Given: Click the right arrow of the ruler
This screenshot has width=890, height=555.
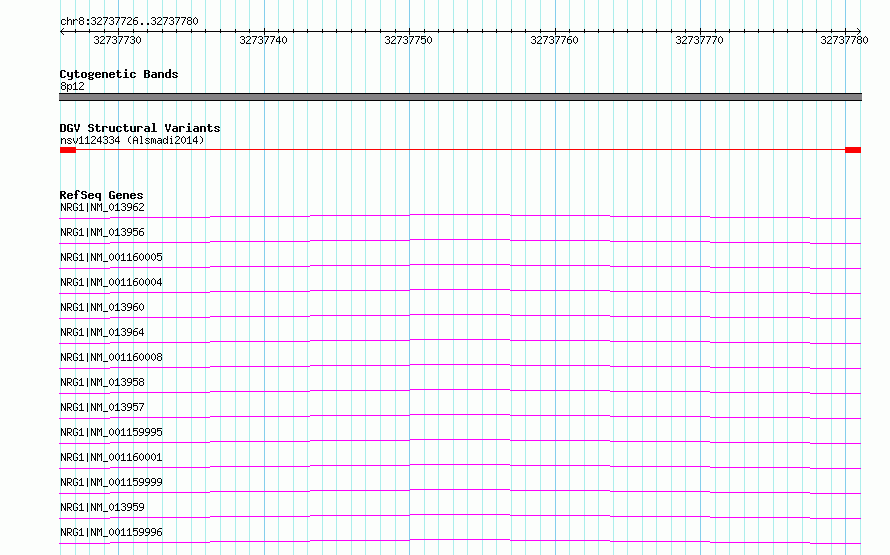Looking at the screenshot, I should point(858,31).
